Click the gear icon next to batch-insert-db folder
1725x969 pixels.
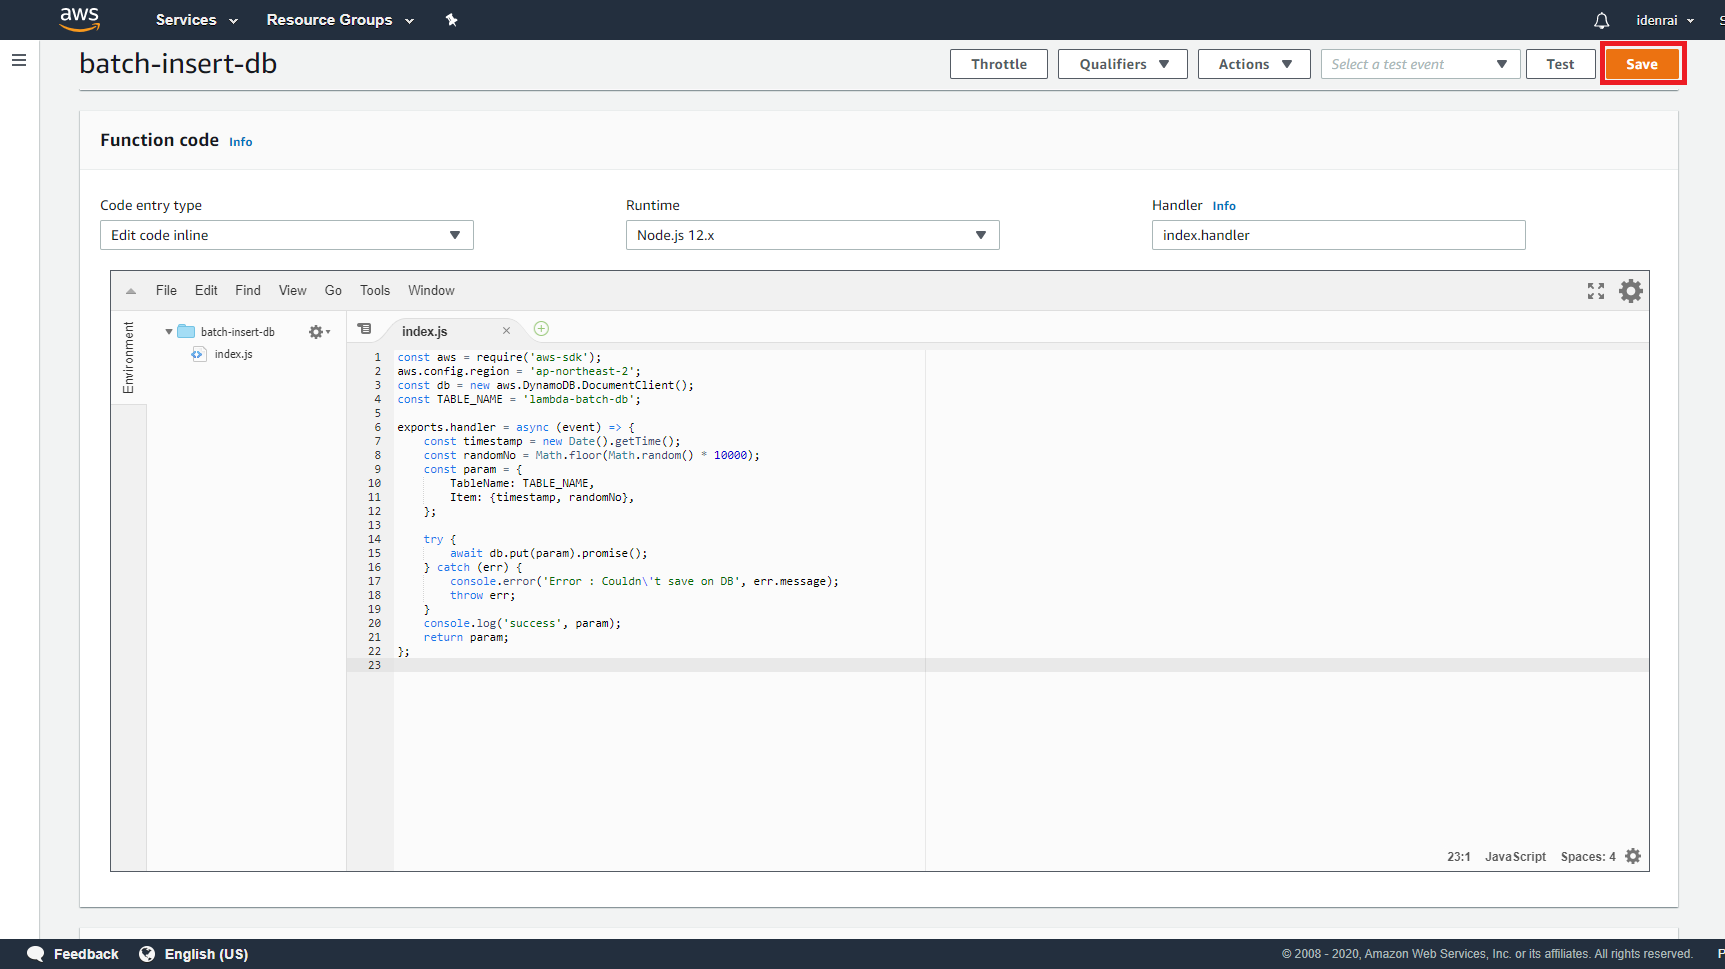(x=315, y=331)
